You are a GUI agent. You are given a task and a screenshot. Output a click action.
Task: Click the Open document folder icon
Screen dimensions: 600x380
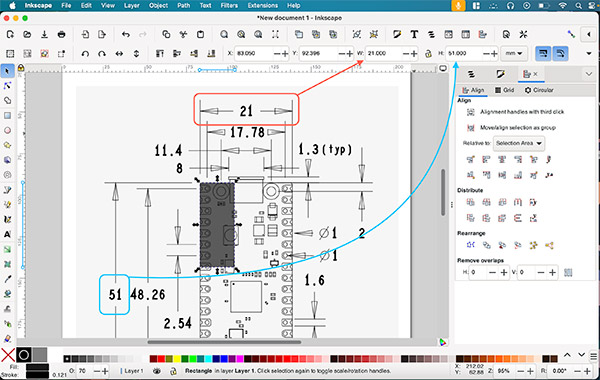(27, 34)
